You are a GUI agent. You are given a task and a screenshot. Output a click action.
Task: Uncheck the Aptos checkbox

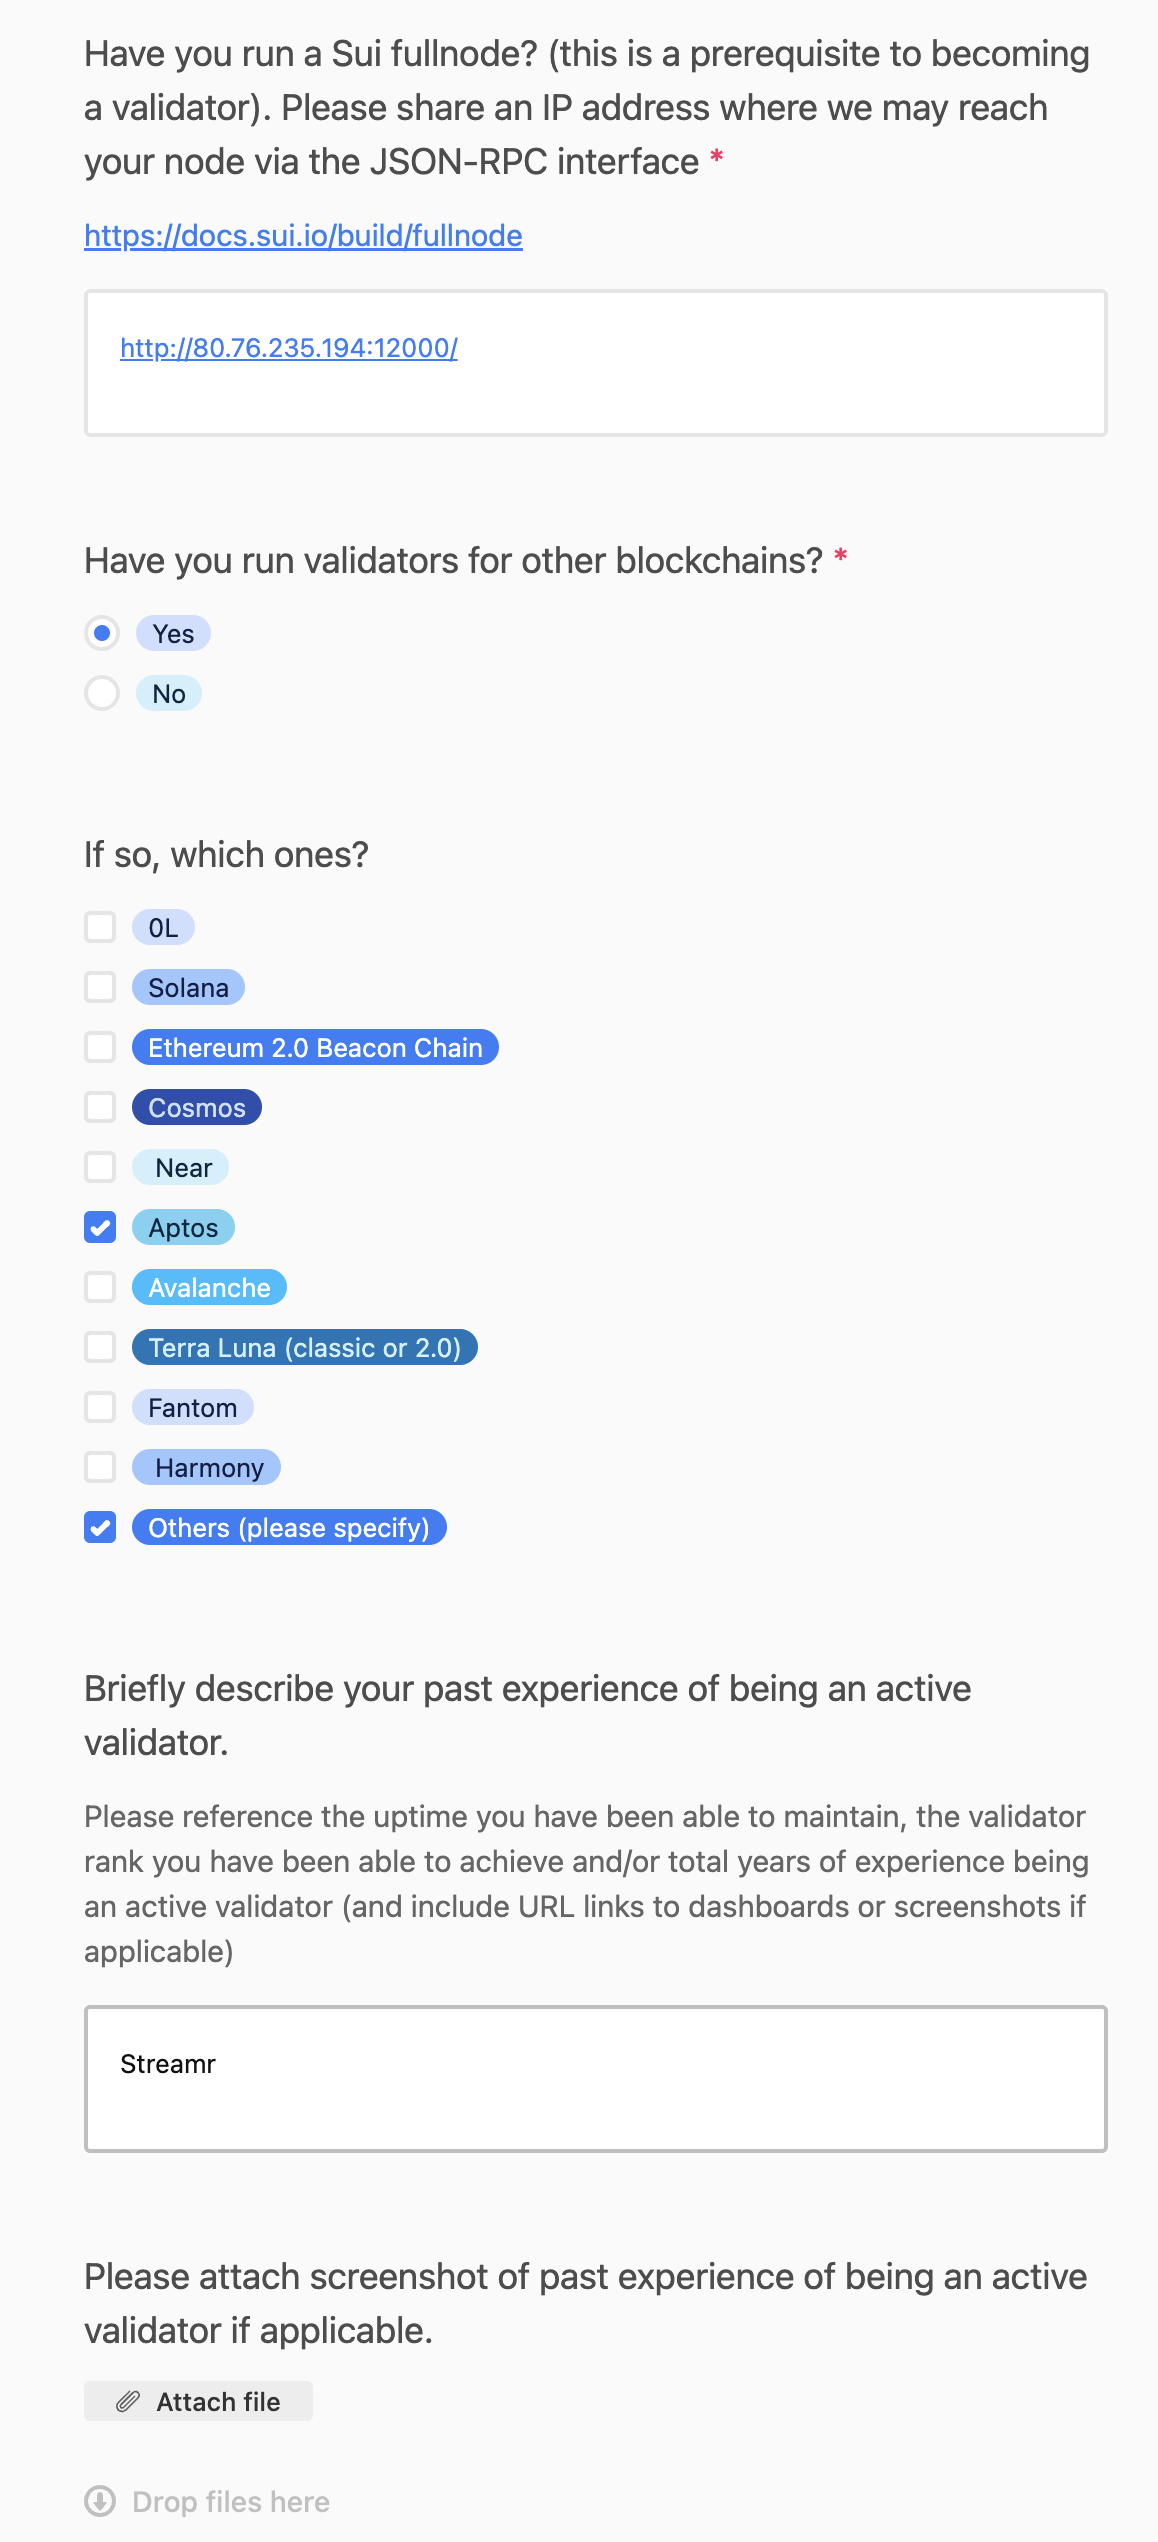100,1227
